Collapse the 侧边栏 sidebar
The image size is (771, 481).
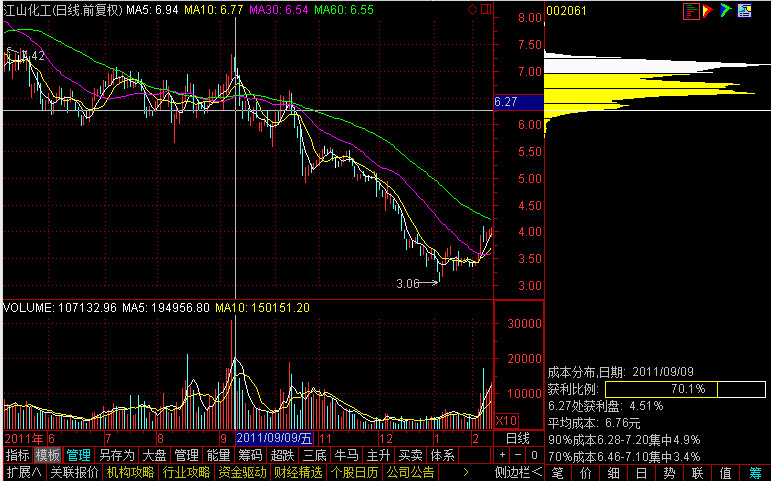(x=518, y=472)
